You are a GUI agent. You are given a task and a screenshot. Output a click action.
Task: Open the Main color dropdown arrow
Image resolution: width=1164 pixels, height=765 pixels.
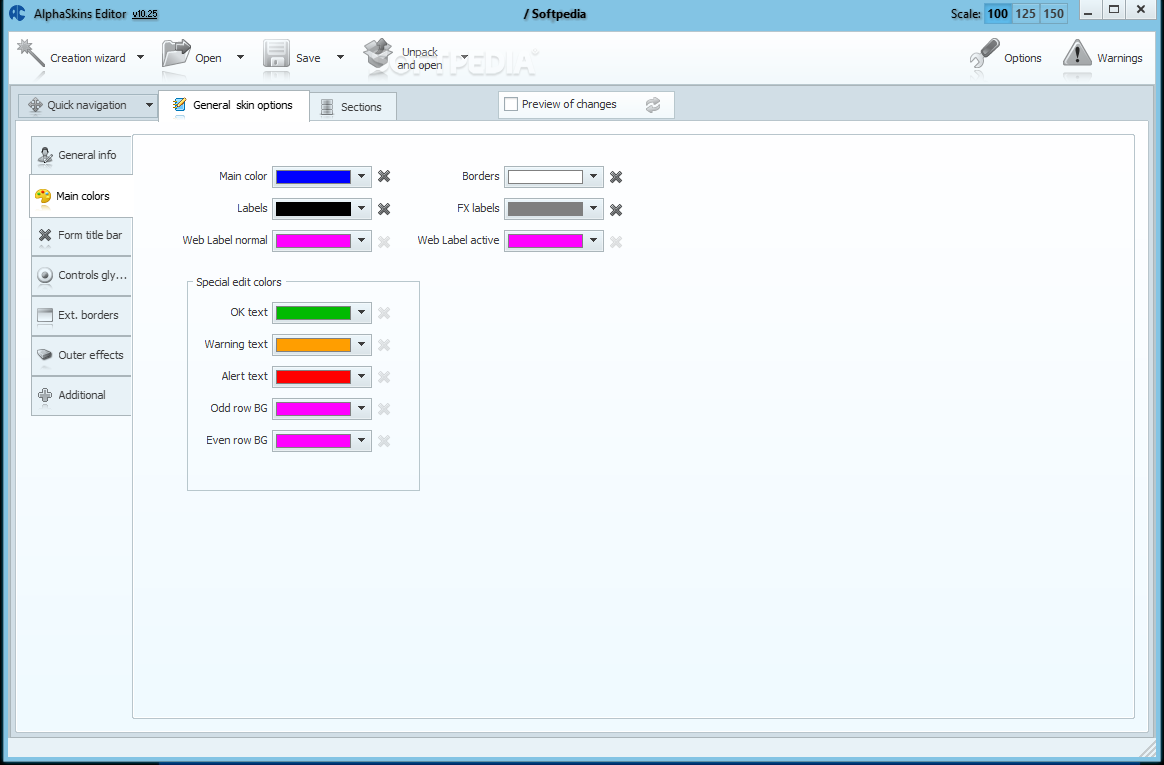[x=362, y=177]
